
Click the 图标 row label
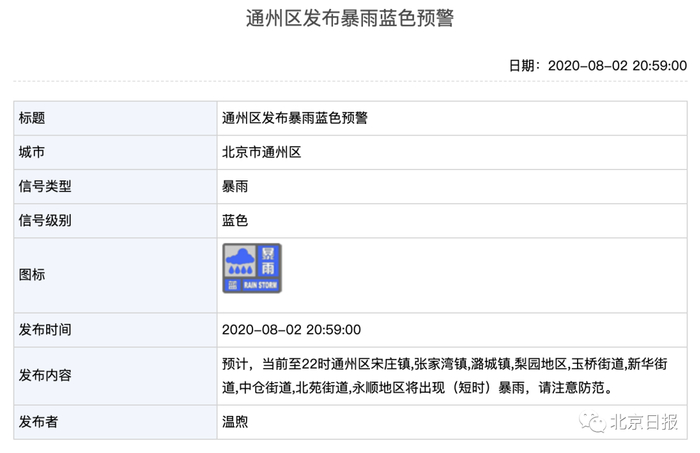point(32,274)
